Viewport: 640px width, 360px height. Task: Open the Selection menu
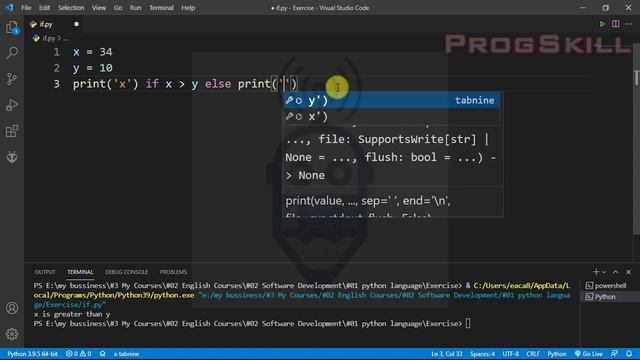(x=71, y=8)
